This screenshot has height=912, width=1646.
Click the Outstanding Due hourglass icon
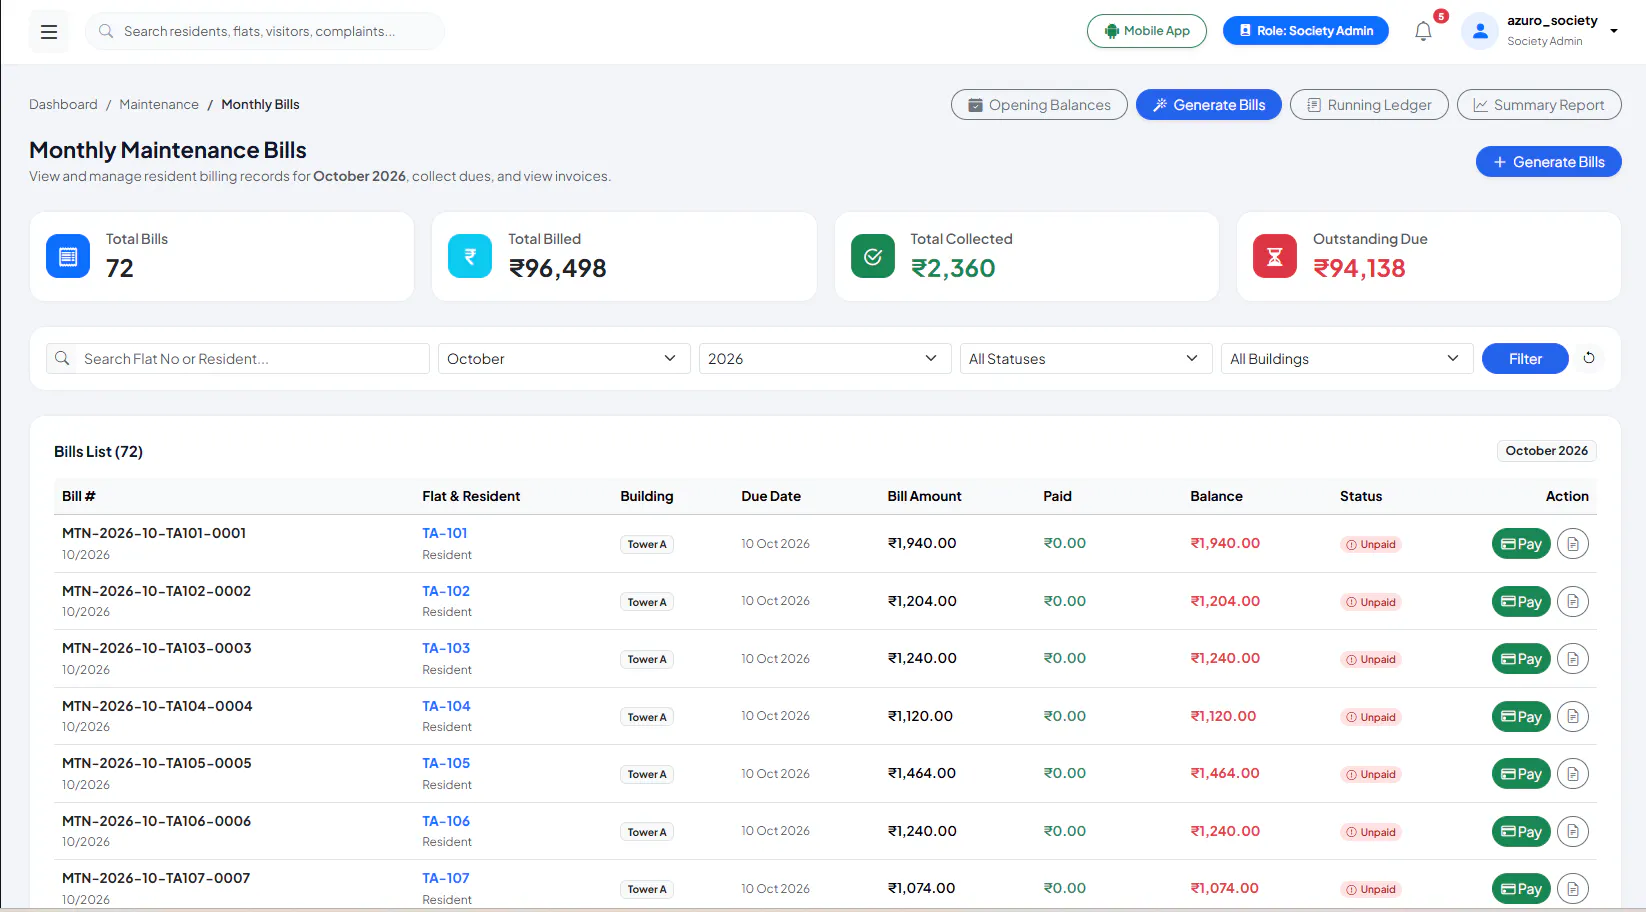coord(1275,256)
